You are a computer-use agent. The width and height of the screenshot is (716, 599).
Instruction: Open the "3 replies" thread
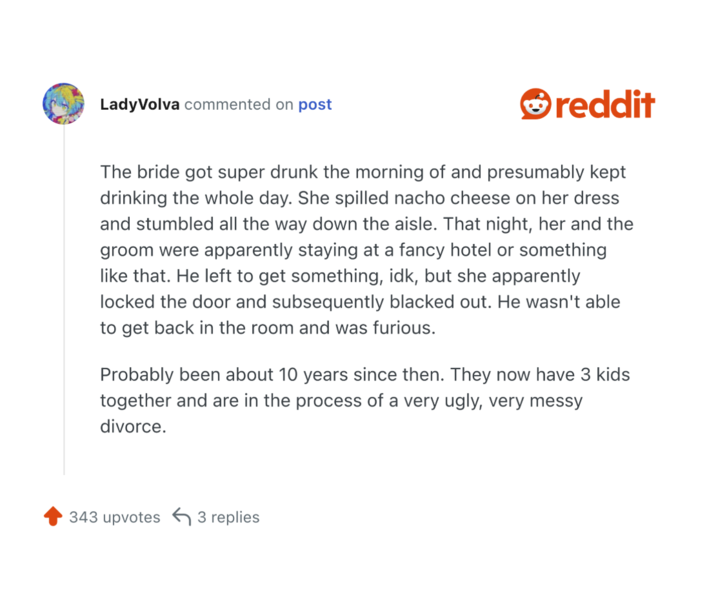click(x=228, y=517)
